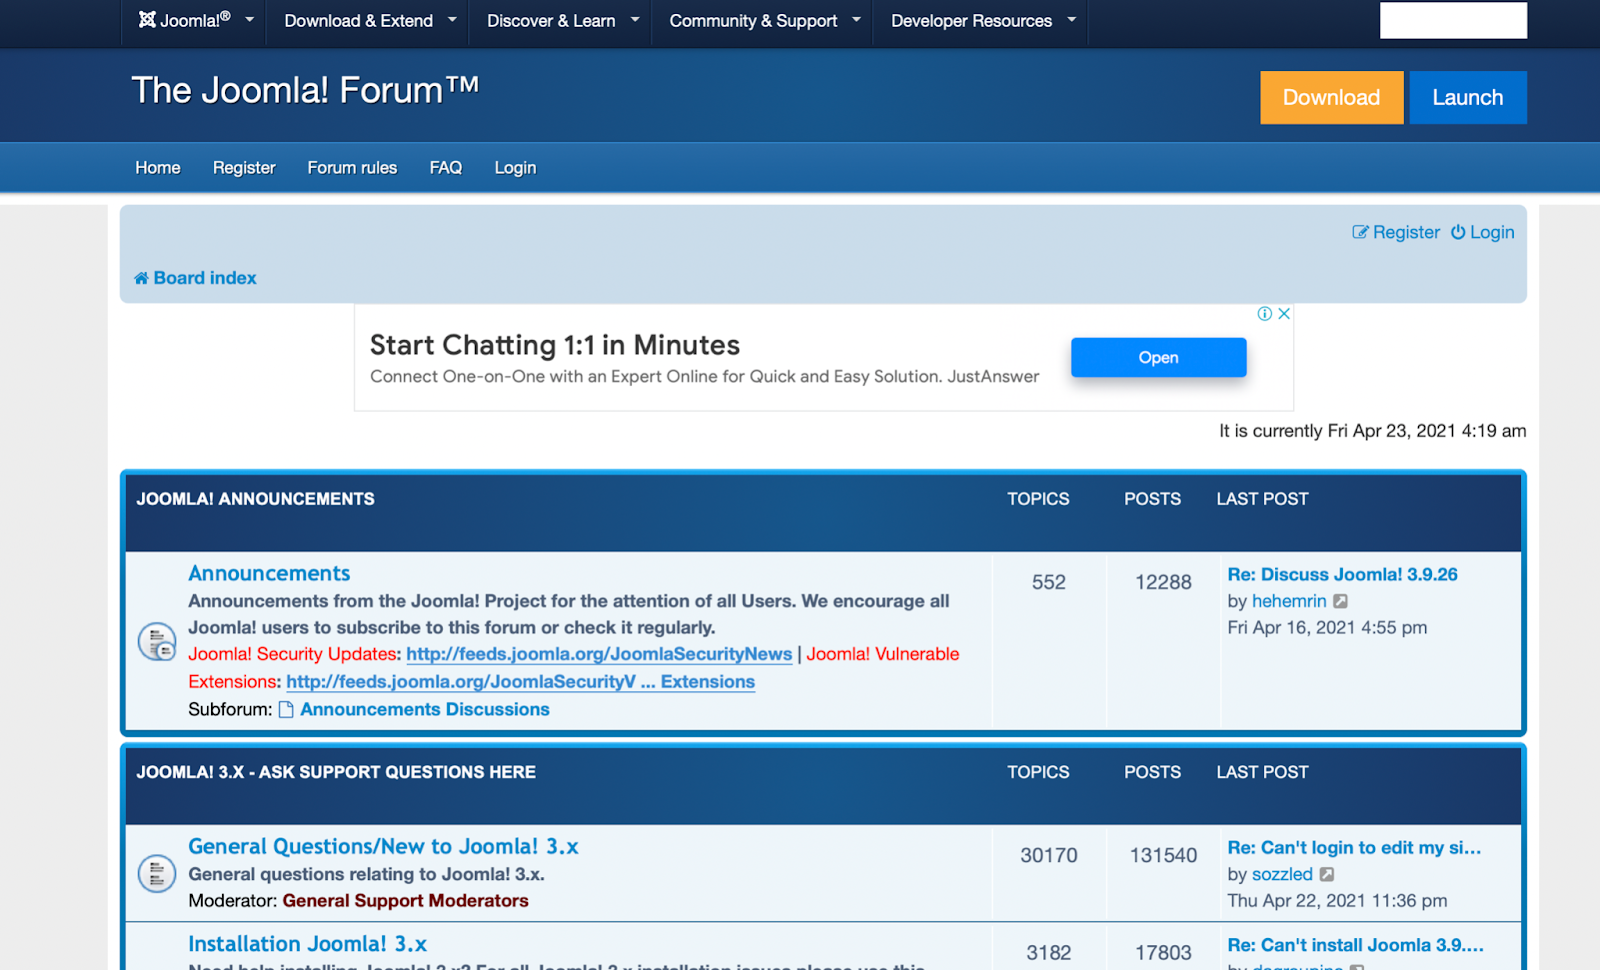Click the General Questions topics count 30170
The image size is (1600, 970).
tap(1049, 855)
